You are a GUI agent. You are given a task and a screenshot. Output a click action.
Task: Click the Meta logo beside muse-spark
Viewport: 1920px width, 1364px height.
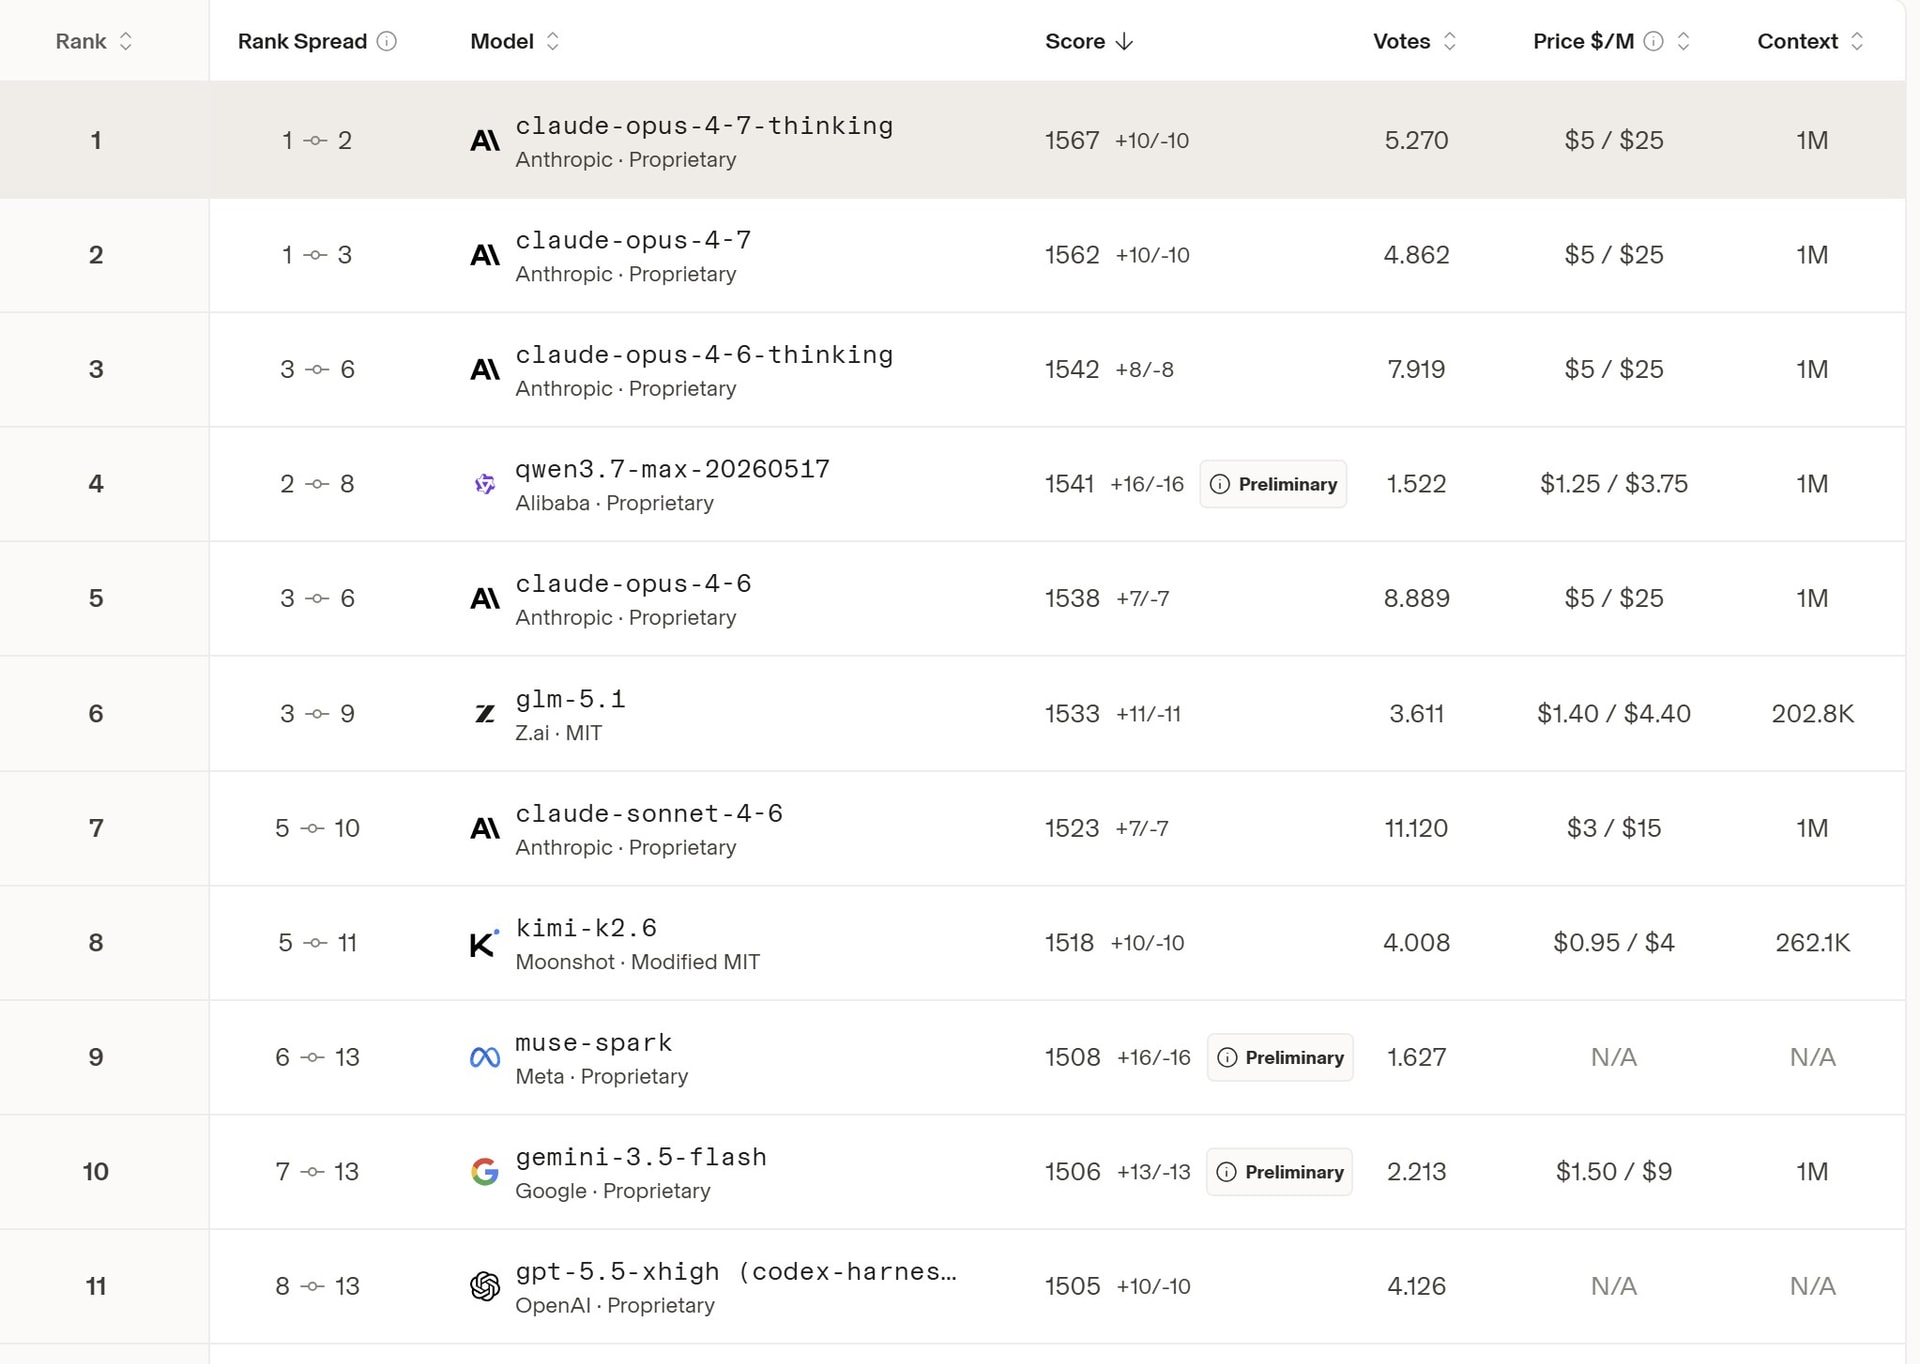(485, 1058)
